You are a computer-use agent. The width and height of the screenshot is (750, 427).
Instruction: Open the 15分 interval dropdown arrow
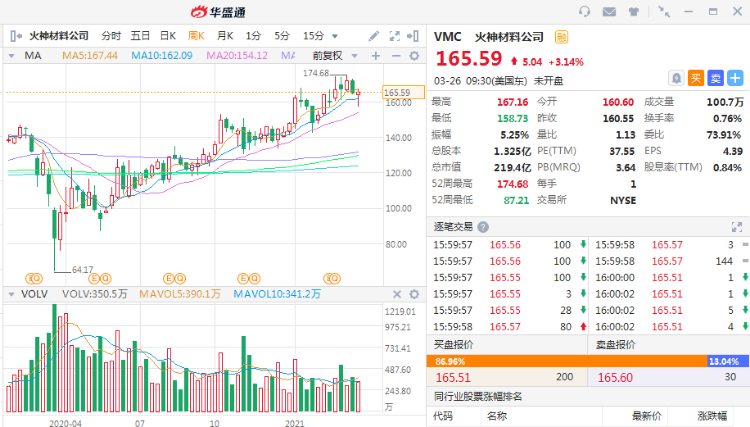click(335, 36)
